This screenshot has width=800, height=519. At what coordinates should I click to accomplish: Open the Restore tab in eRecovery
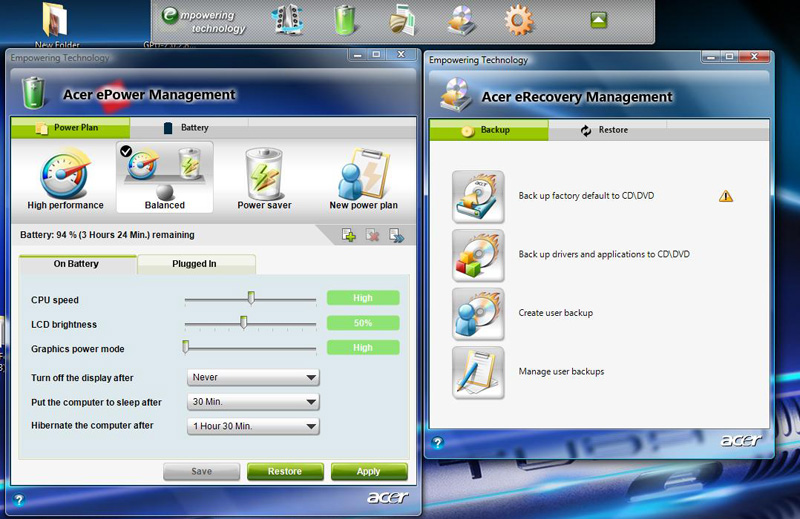(607, 130)
